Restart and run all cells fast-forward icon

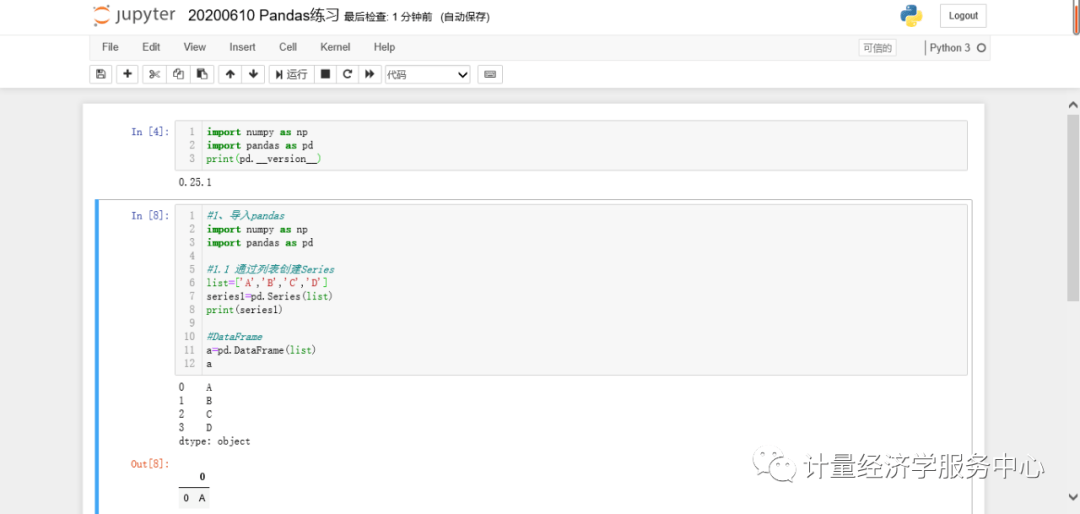(x=370, y=74)
